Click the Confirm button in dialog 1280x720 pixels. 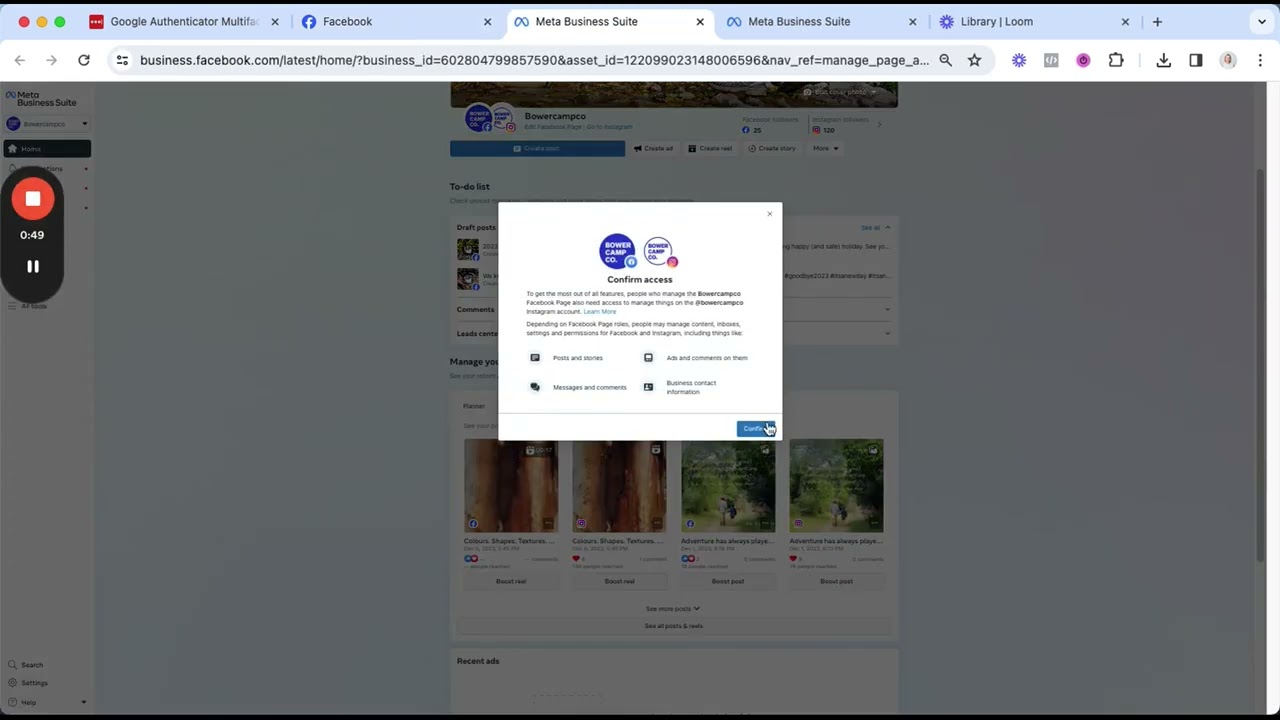pyautogui.click(x=755, y=429)
